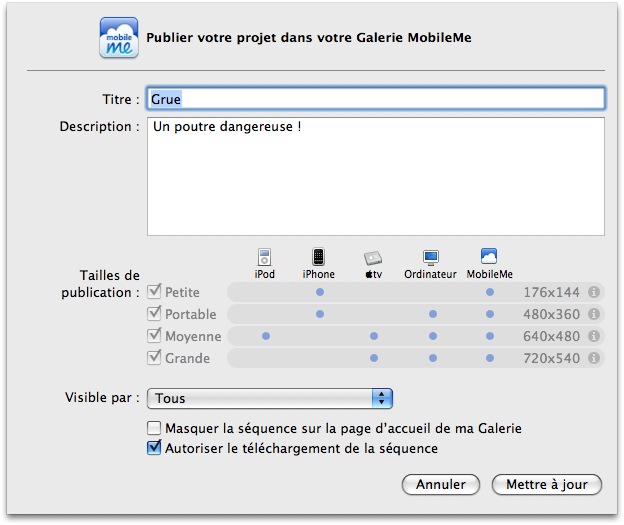Click the Apple TV device icon
Image resolution: width=624 pixels, height=525 pixels.
pyautogui.click(x=373, y=258)
